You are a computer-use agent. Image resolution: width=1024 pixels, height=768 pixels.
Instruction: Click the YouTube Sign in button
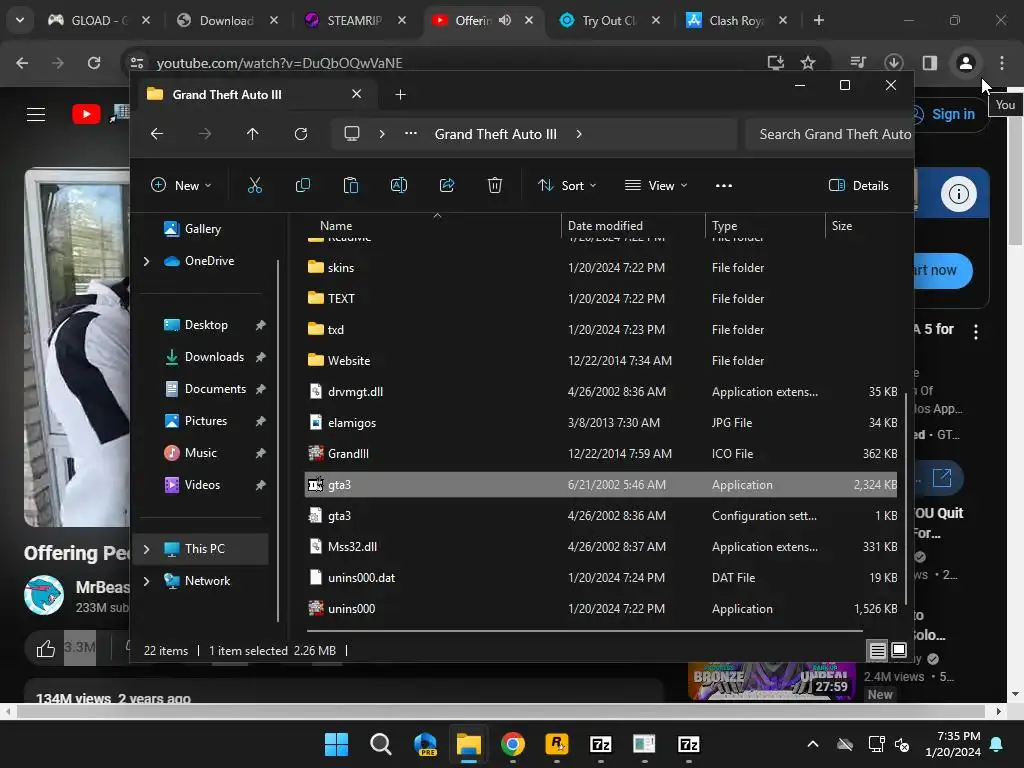(947, 114)
